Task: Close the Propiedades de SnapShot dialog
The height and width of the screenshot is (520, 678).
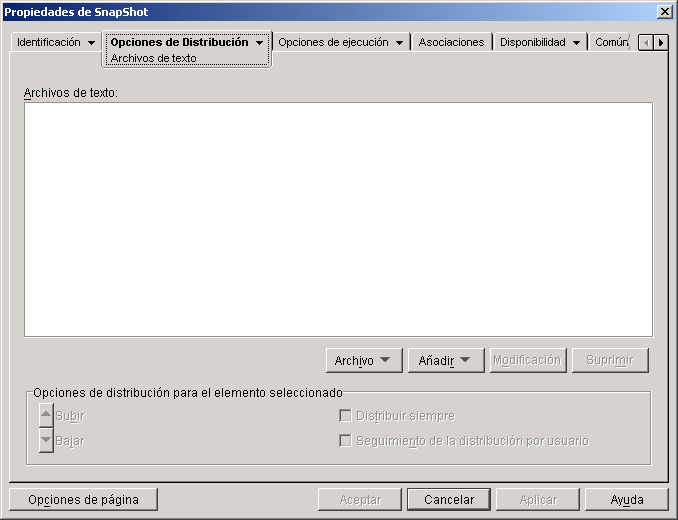Action: point(664,12)
